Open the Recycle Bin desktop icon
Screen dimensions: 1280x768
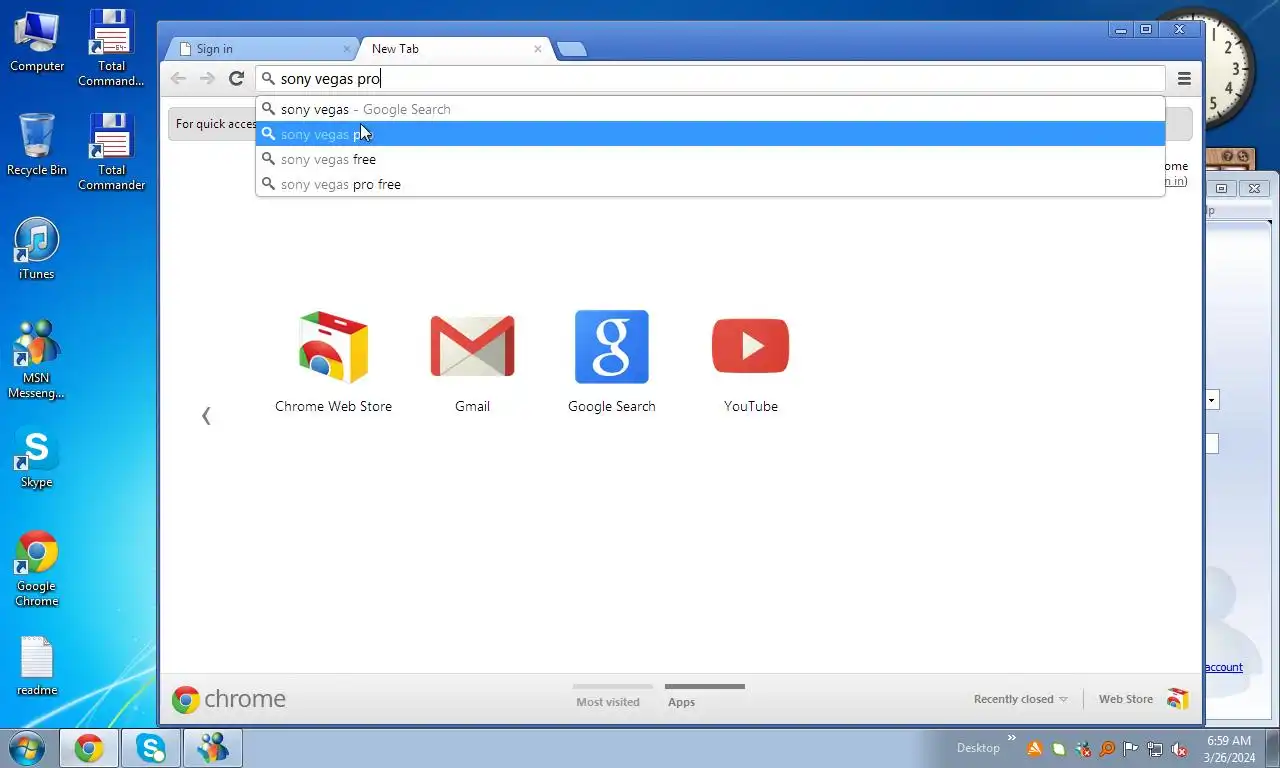click(x=37, y=145)
